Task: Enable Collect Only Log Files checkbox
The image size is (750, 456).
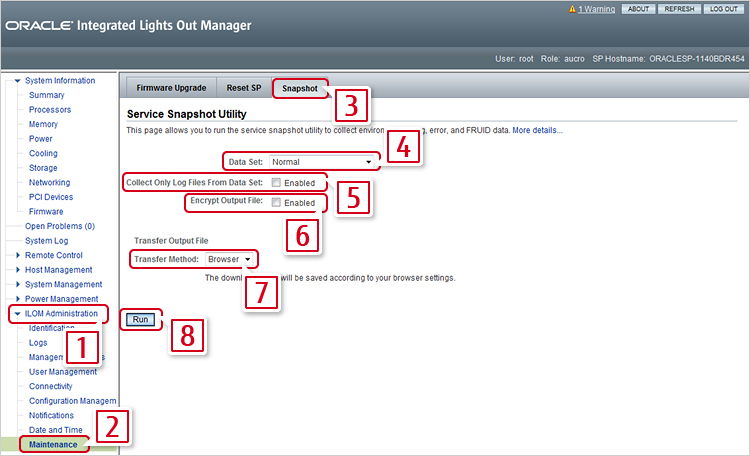Action: tap(276, 182)
